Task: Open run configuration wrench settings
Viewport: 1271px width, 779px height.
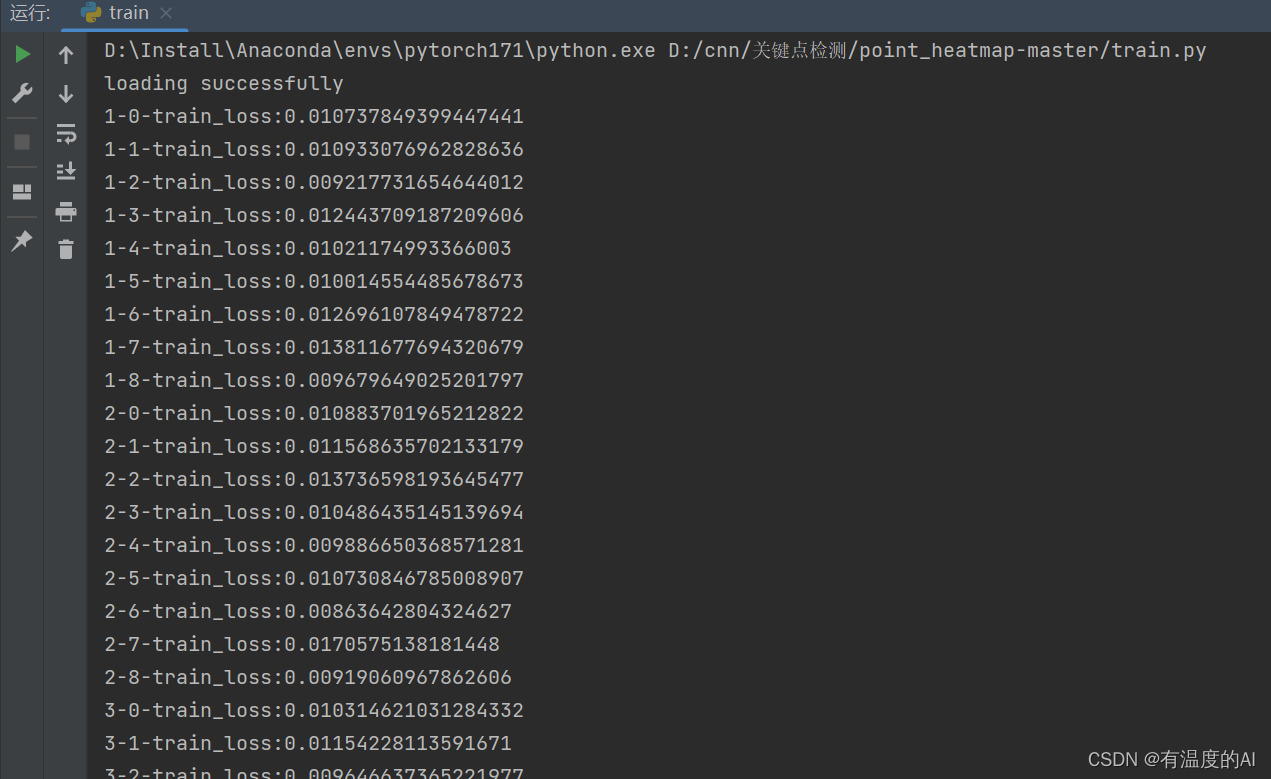Action: tap(22, 94)
